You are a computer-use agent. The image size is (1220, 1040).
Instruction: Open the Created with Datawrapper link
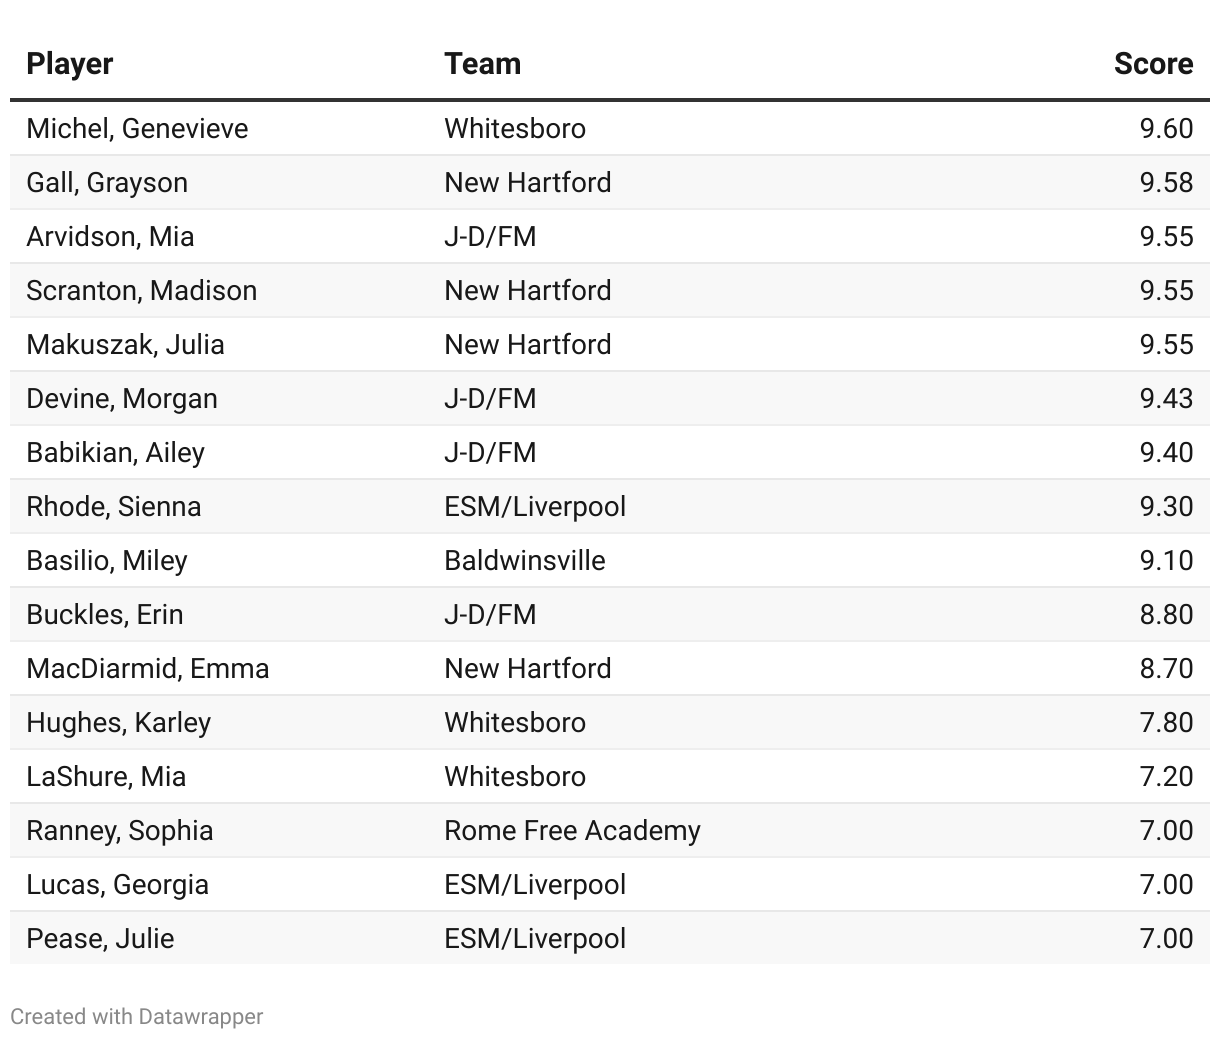pyautogui.click(x=137, y=1016)
